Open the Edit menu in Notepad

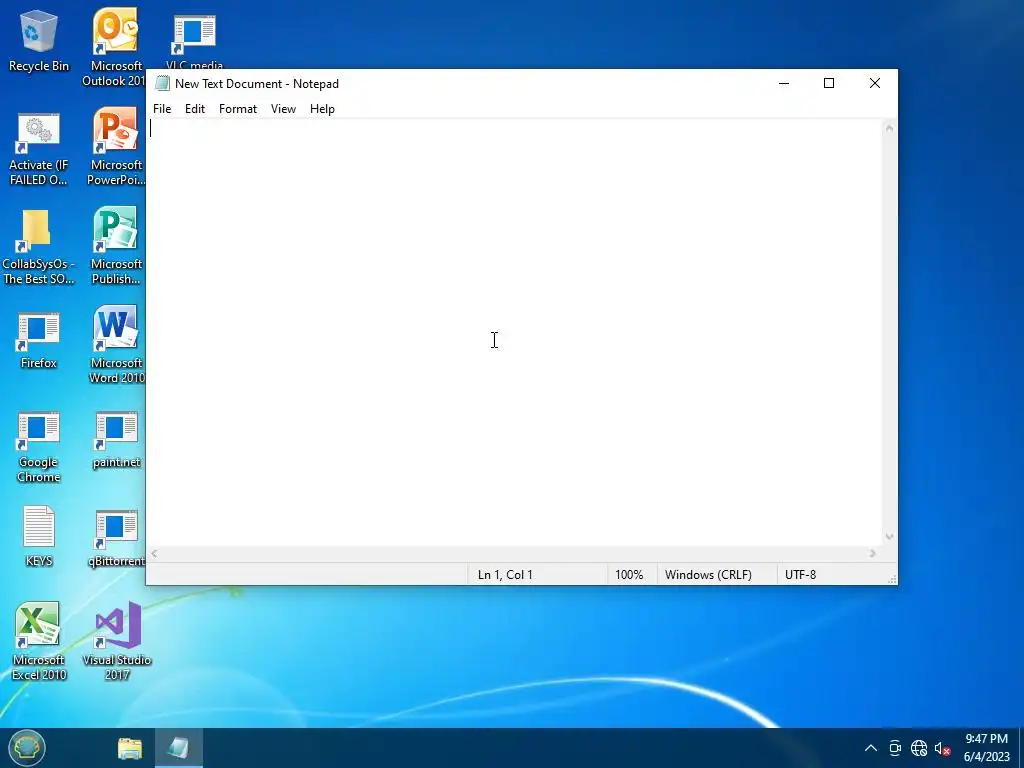click(195, 109)
